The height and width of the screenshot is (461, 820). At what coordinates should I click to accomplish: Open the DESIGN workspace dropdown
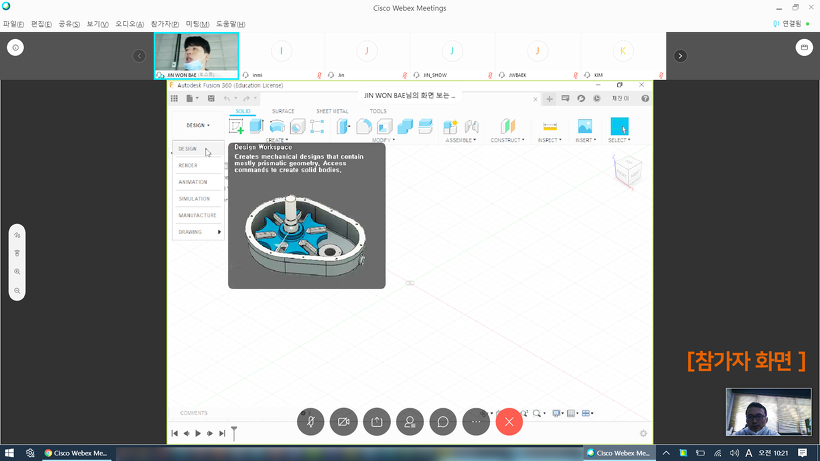198,125
